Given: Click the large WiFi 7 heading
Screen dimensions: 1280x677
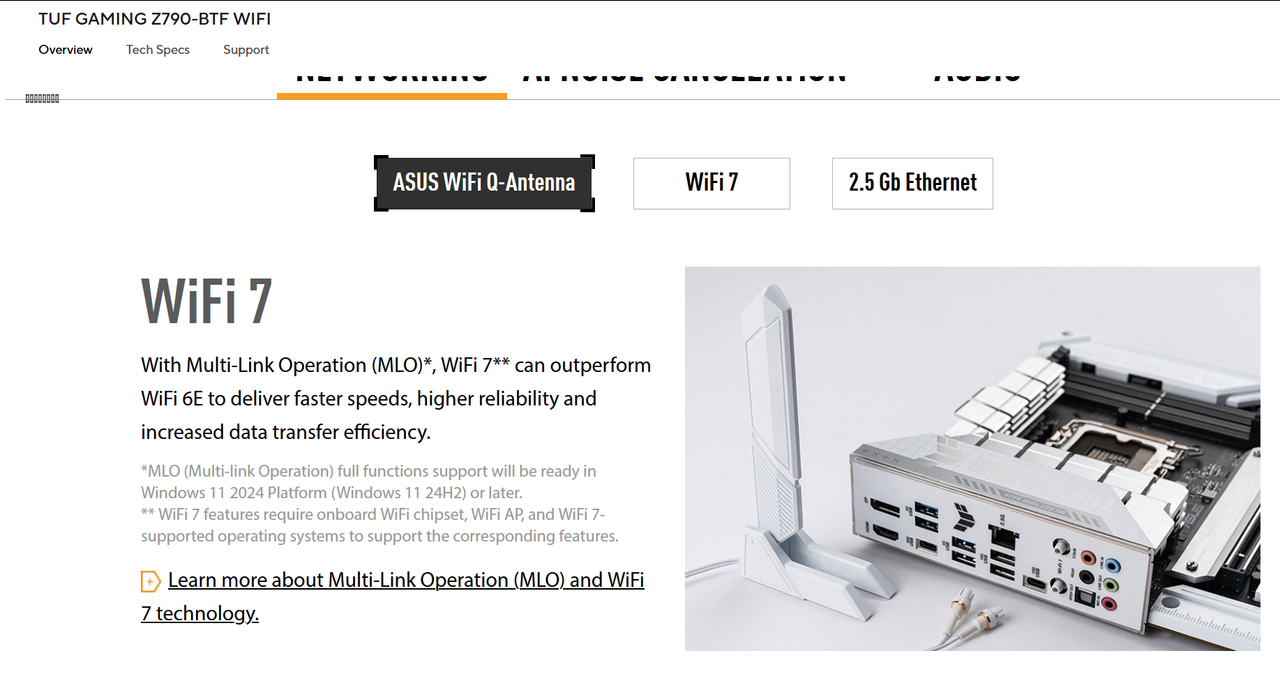Looking at the screenshot, I should pos(207,300).
